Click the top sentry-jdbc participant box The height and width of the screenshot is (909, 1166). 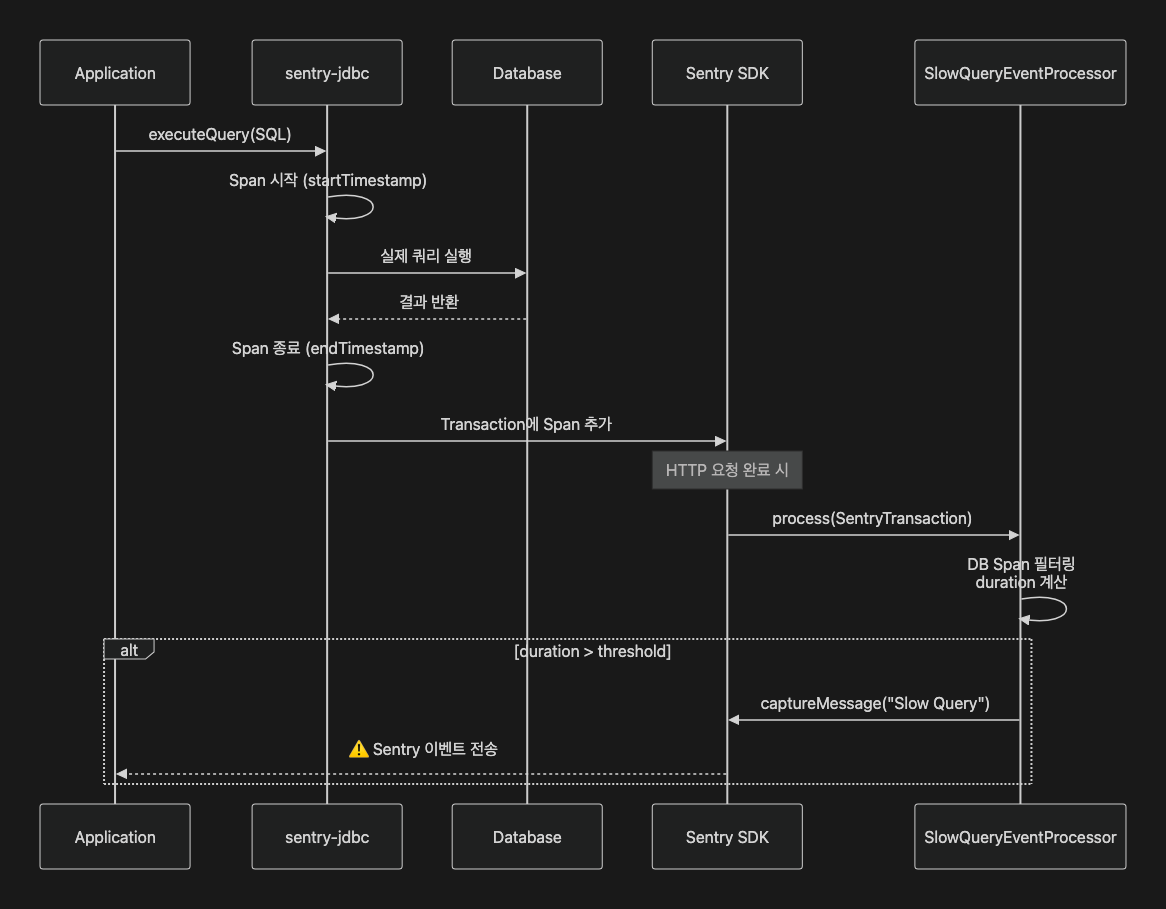[x=327, y=73]
